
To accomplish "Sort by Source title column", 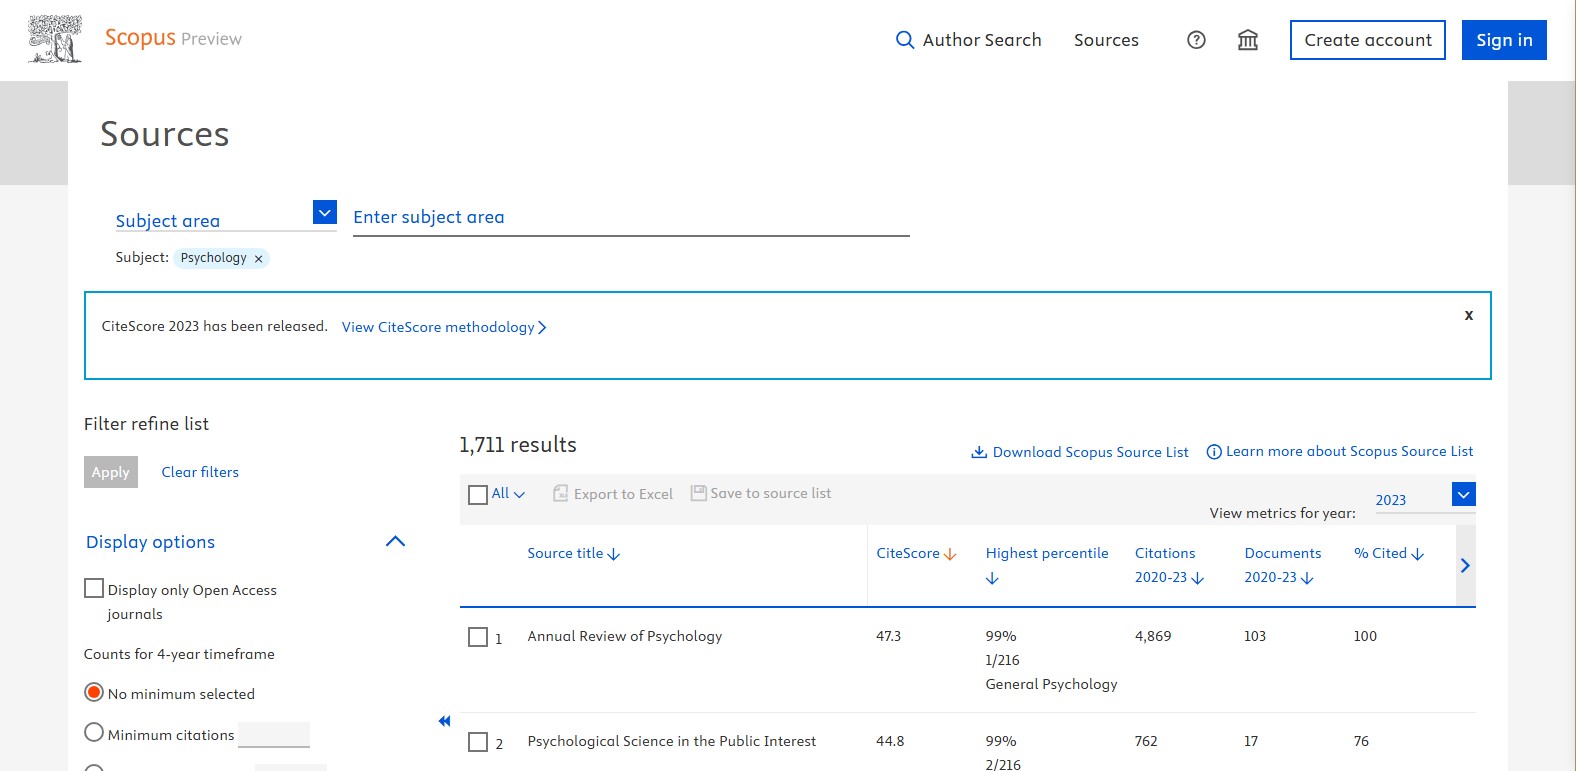I will (574, 554).
